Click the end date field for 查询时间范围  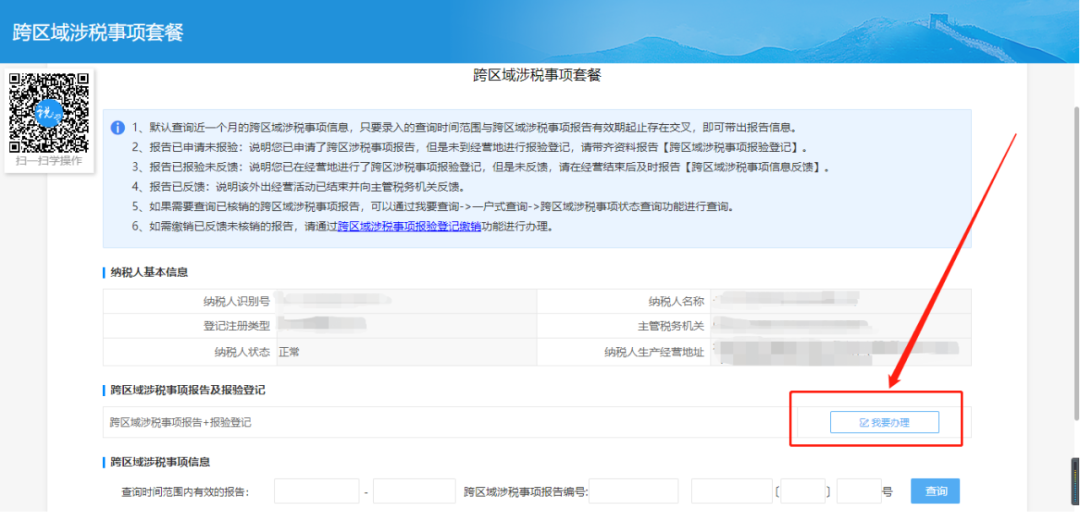pyautogui.click(x=415, y=491)
